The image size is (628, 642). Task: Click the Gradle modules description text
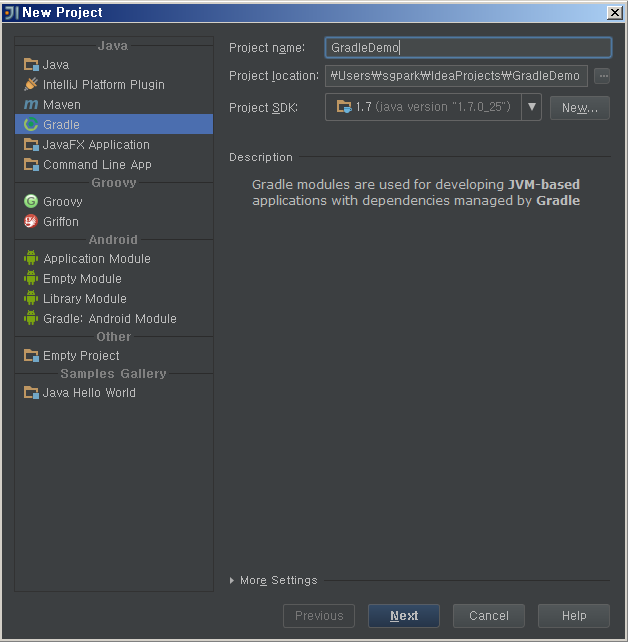(x=416, y=192)
